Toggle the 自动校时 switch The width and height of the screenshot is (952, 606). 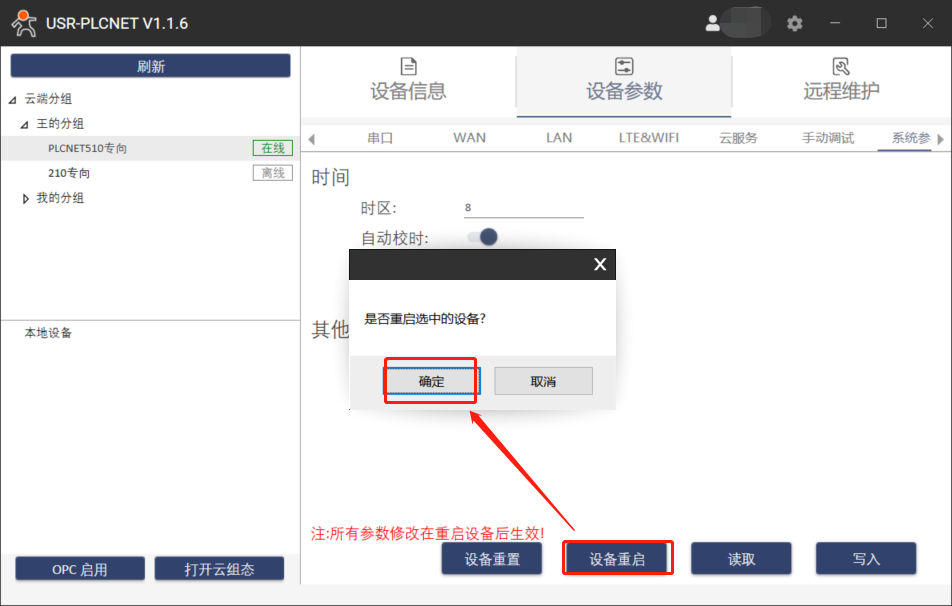coord(483,237)
